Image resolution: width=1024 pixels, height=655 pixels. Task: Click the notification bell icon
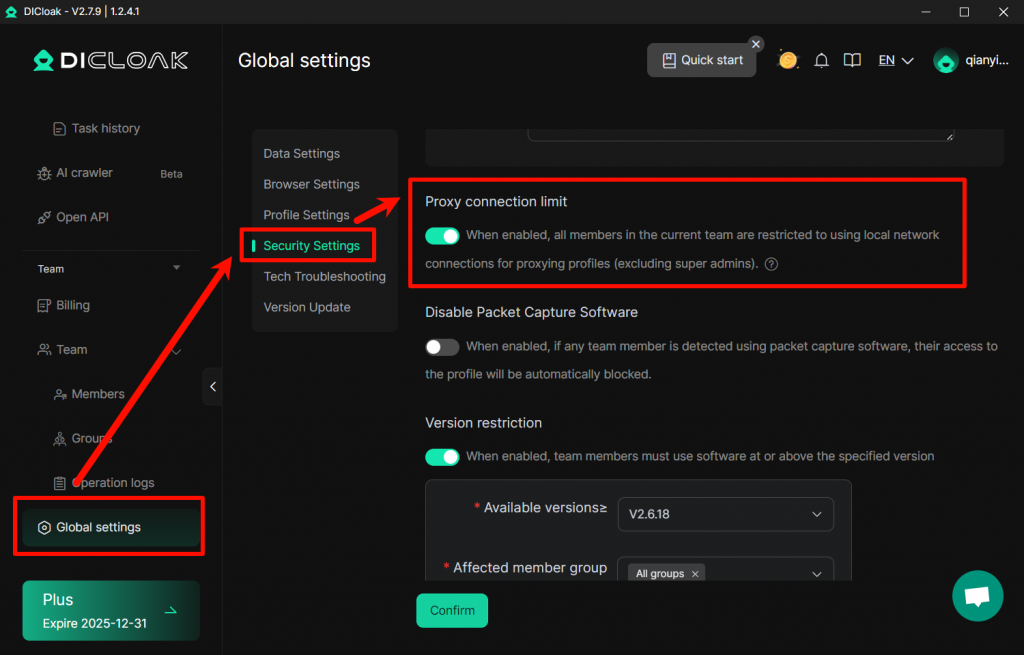pyautogui.click(x=821, y=60)
